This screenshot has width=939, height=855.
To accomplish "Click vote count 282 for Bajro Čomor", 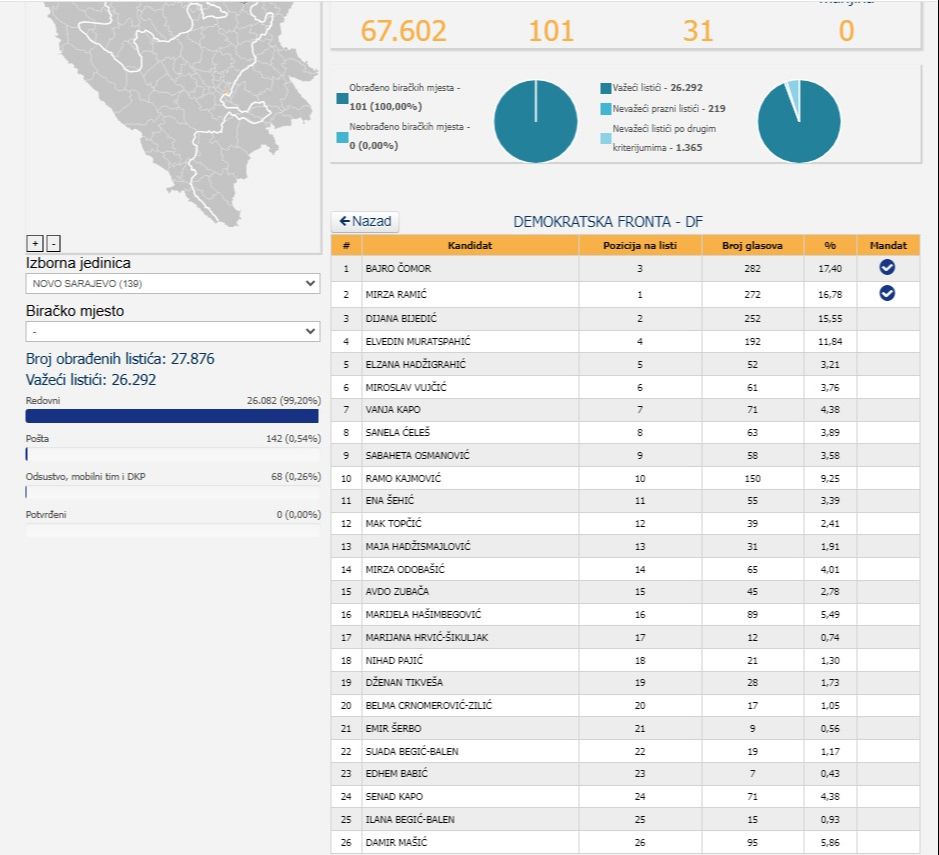I will (752, 269).
